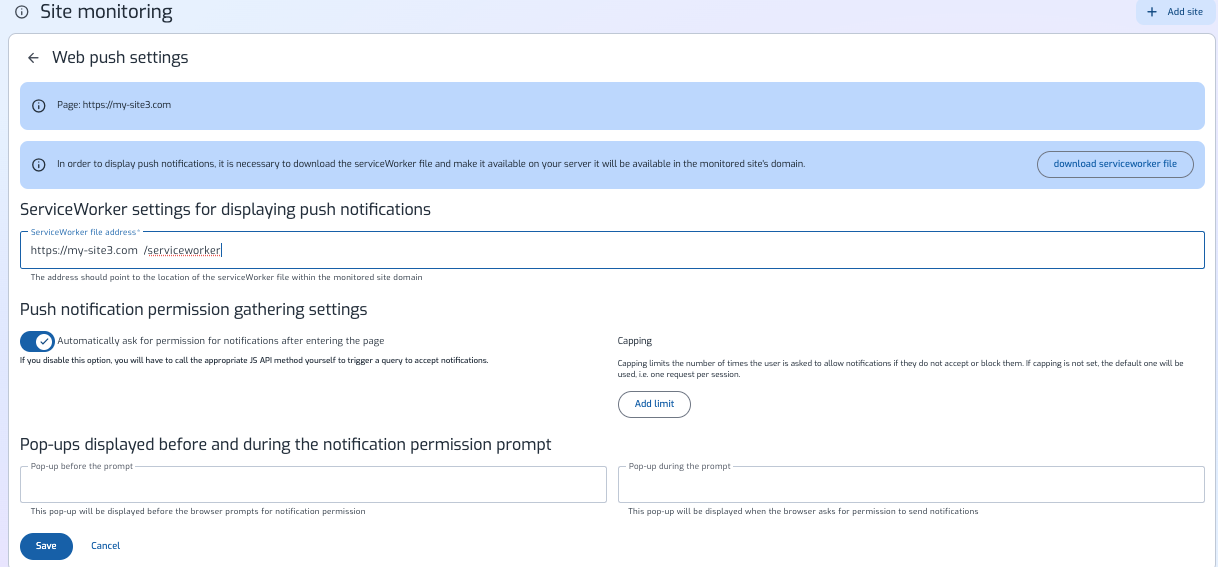1218x567 pixels.
Task: Click the back arrow next to Web push settings
Action: tap(33, 58)
